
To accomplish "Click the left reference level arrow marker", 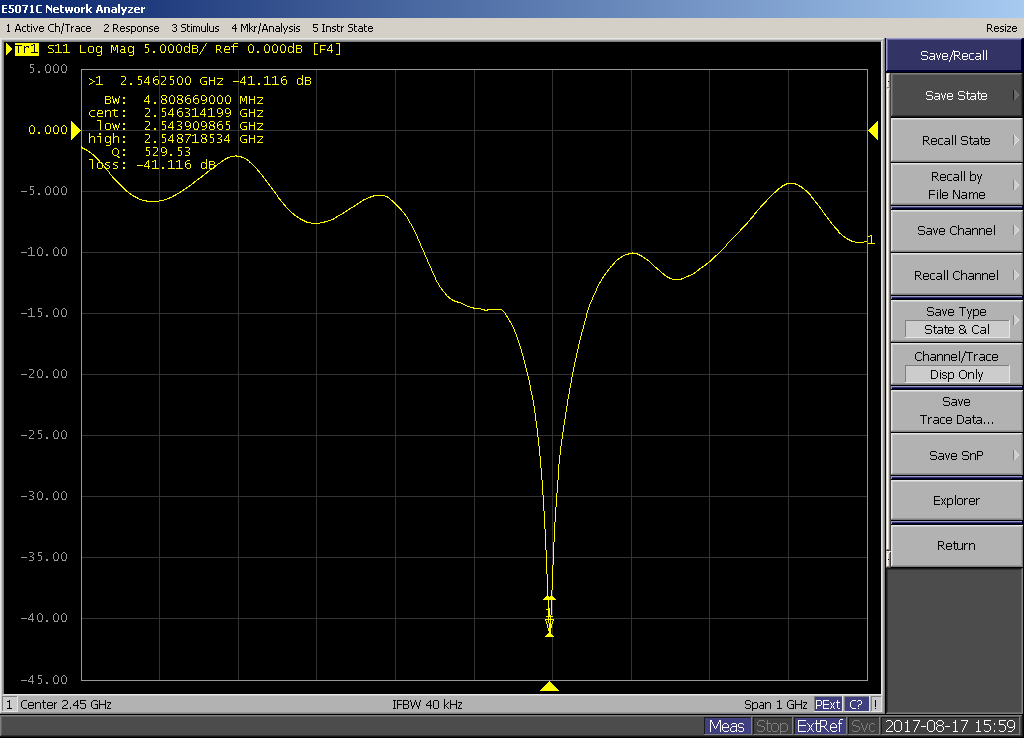I will click(x=75, y=130).
